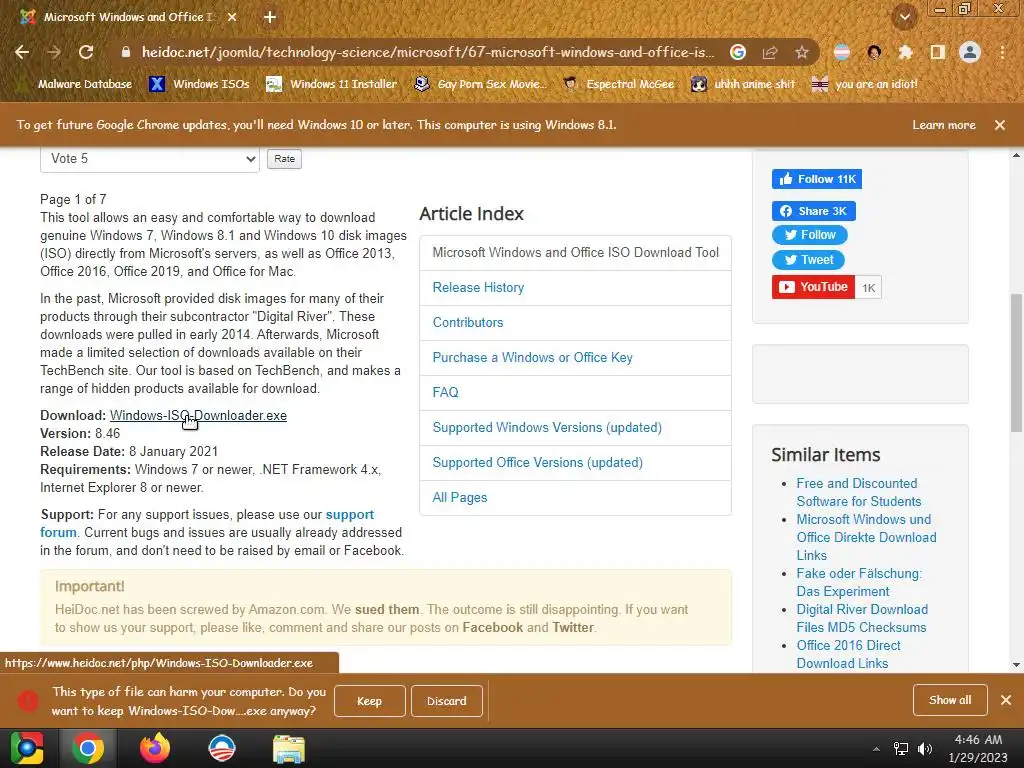Toggle the side panel icon

(937, 52)
